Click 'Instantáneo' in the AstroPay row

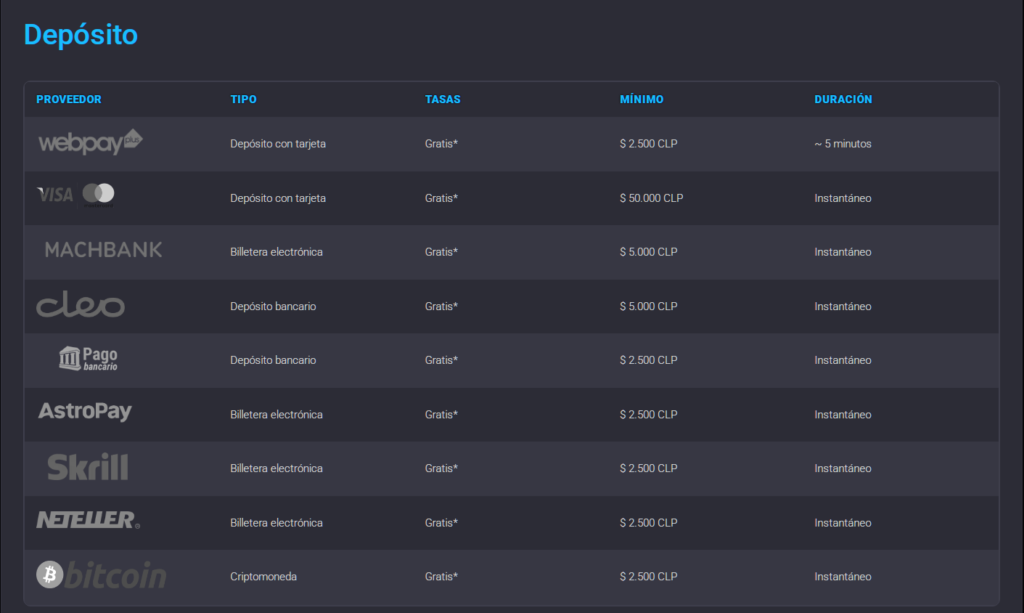click(x=842, y=415)
